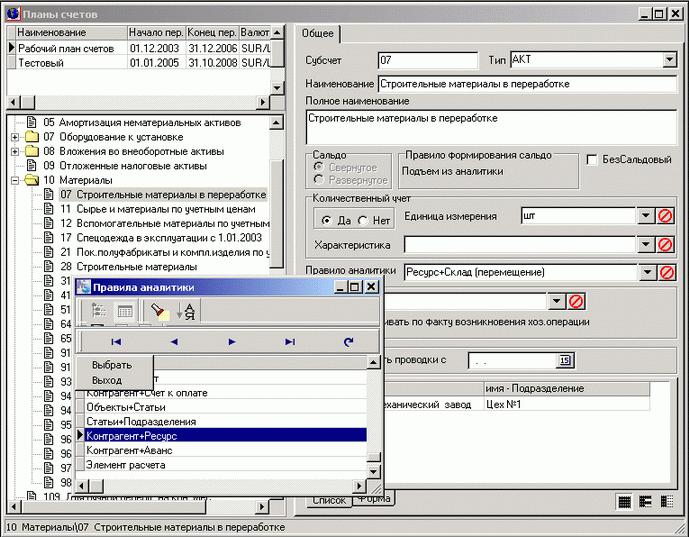Jump to last record in navigator
Screen dimensions: 689x537
click(290, 342)
